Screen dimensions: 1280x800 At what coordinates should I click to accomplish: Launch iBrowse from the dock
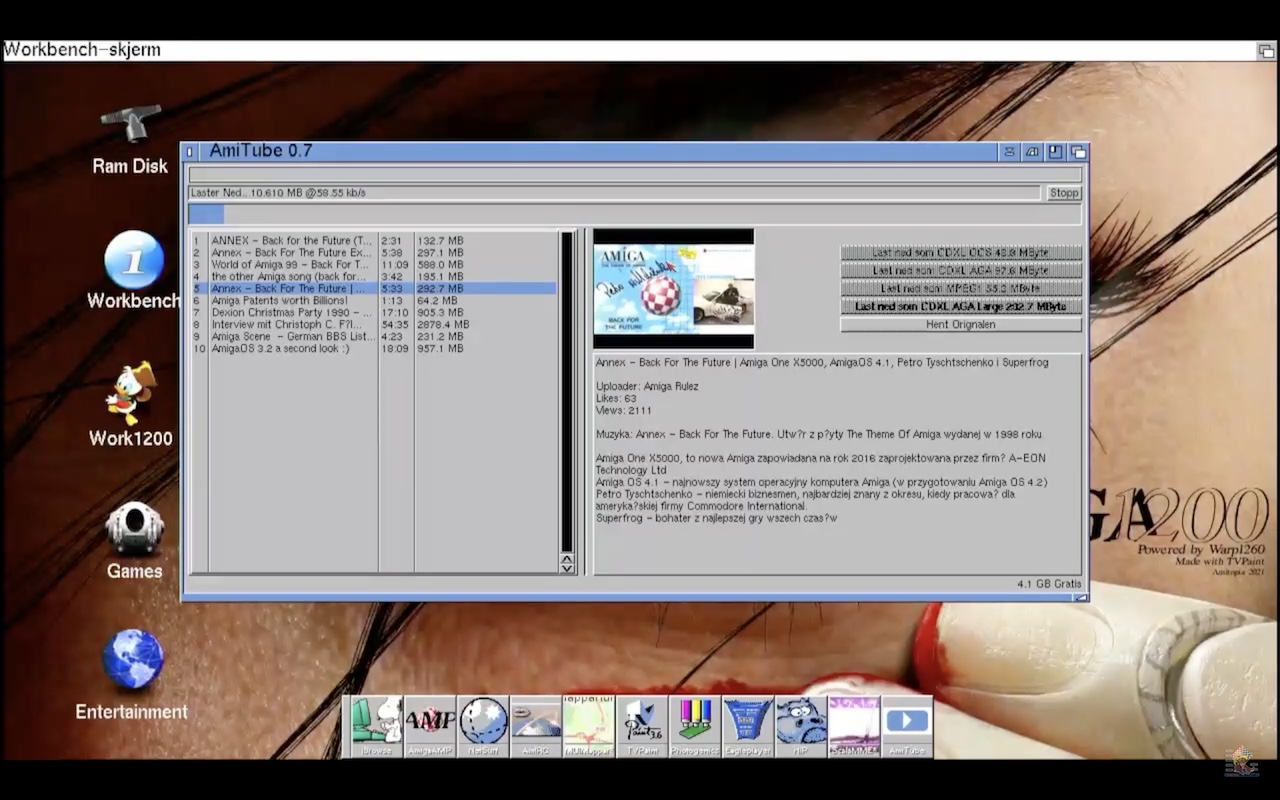377,726
